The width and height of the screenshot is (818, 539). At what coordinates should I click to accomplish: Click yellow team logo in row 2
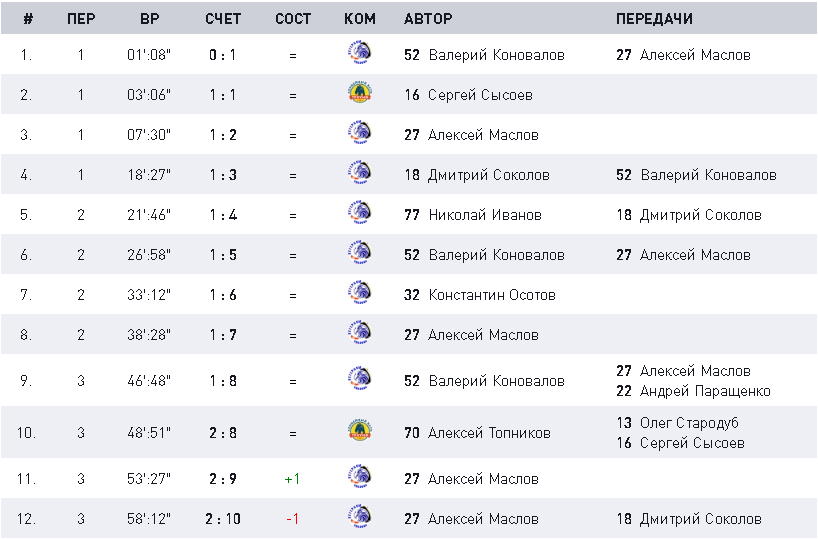359,92
